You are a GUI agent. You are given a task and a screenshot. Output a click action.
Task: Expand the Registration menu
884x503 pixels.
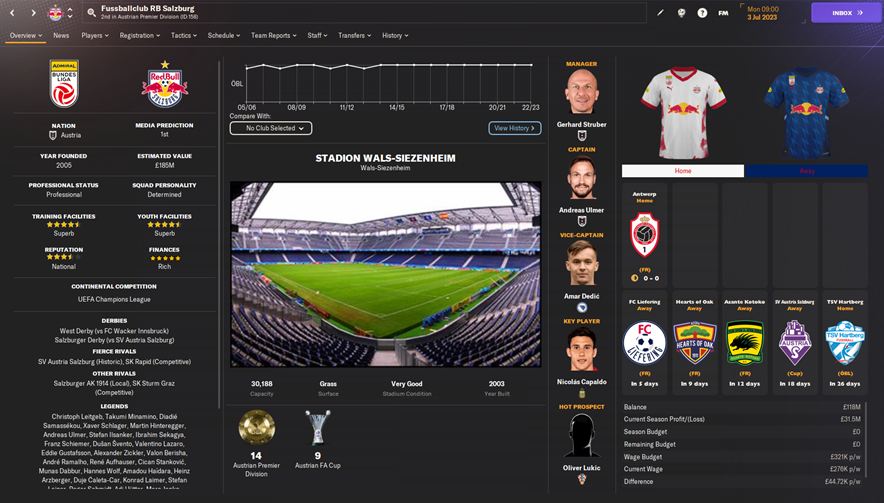click(x=139, y=35)
